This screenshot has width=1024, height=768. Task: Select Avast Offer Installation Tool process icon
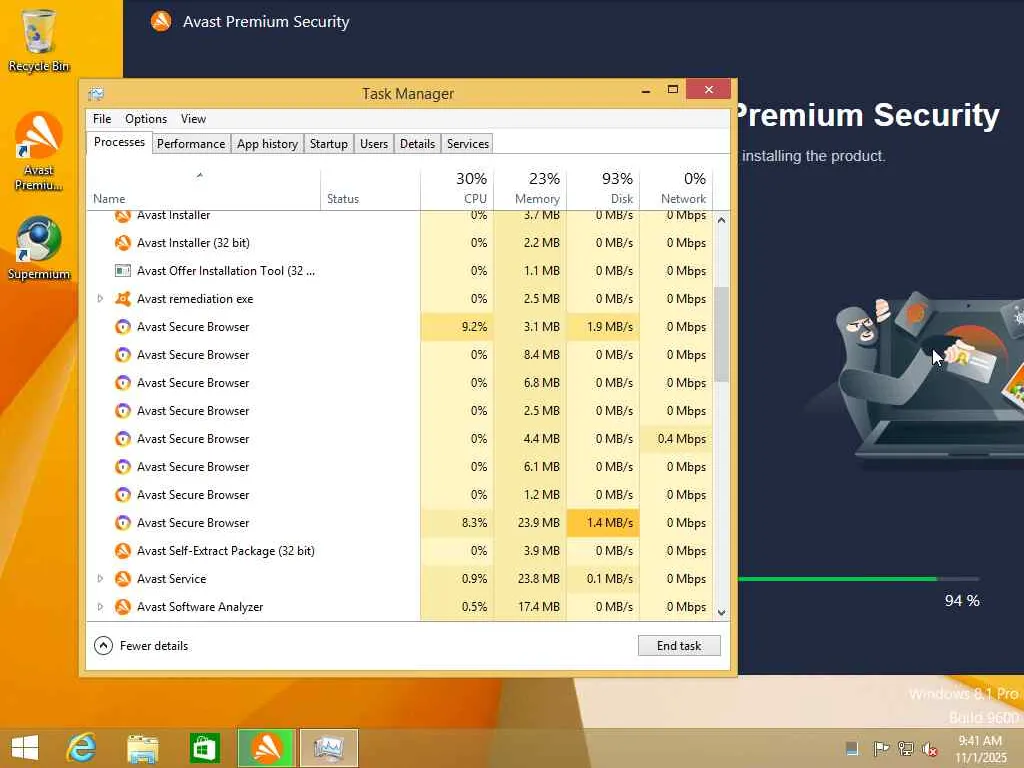pos(123,270)
